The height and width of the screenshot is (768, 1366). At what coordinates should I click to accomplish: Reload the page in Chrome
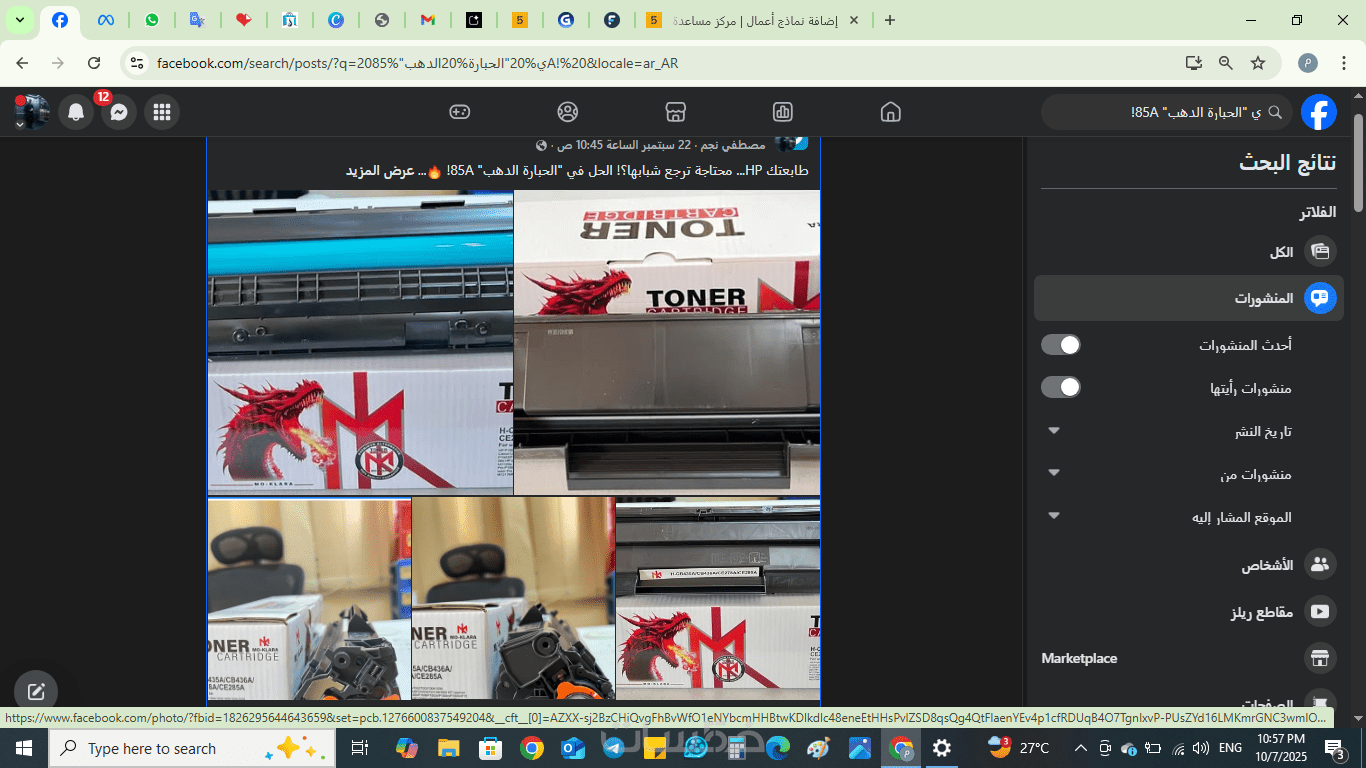(x=94, y=63)
